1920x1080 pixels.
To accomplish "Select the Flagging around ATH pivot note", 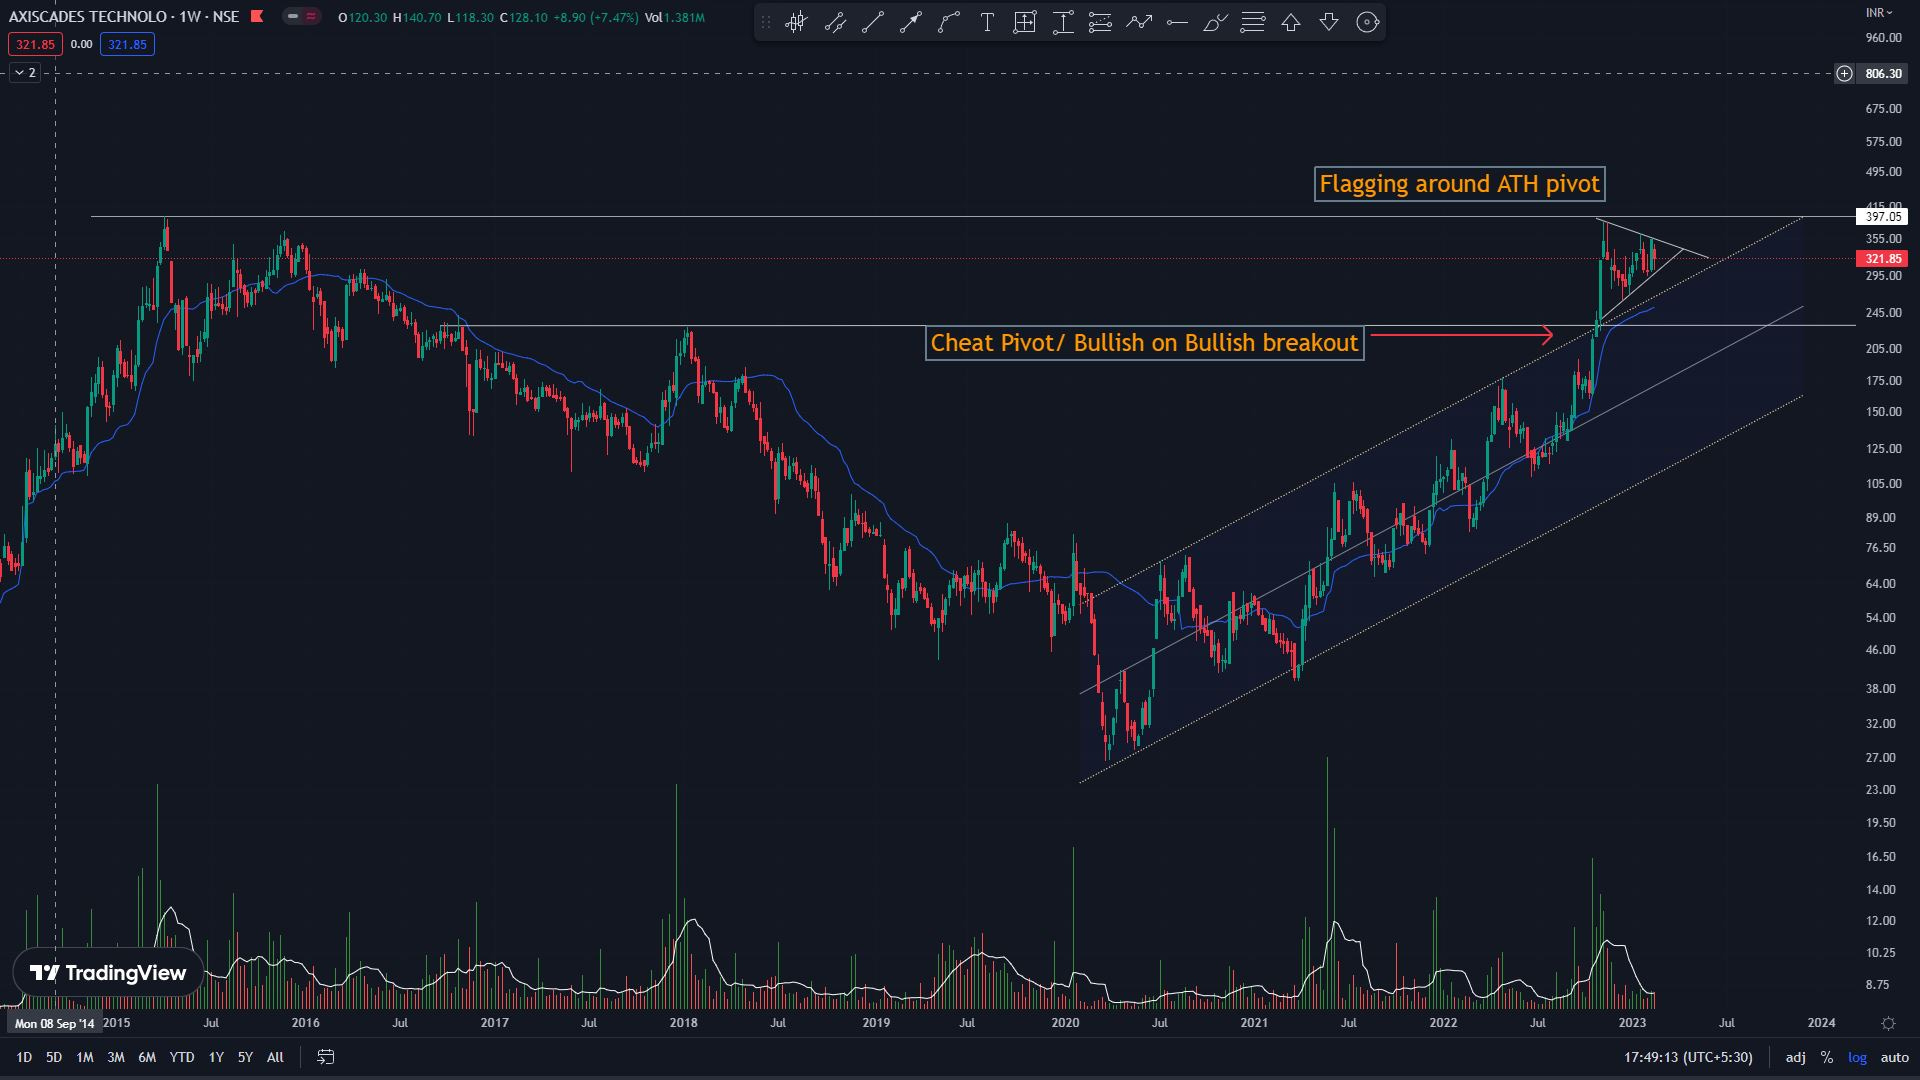I will coord(1459,184).
